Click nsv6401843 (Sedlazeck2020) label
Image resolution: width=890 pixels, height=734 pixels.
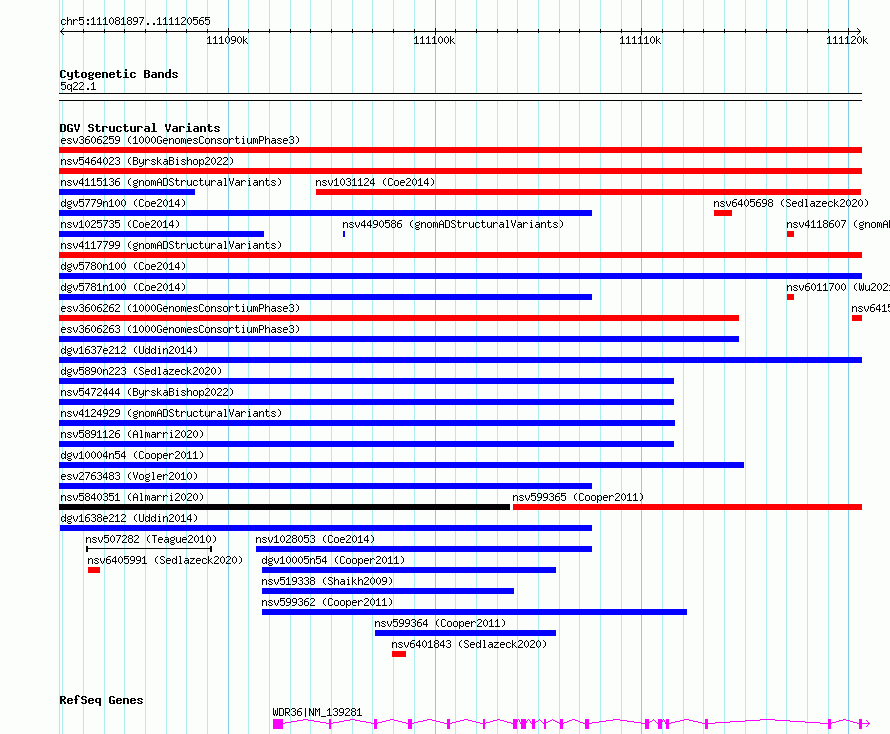[x=469, y=644]
